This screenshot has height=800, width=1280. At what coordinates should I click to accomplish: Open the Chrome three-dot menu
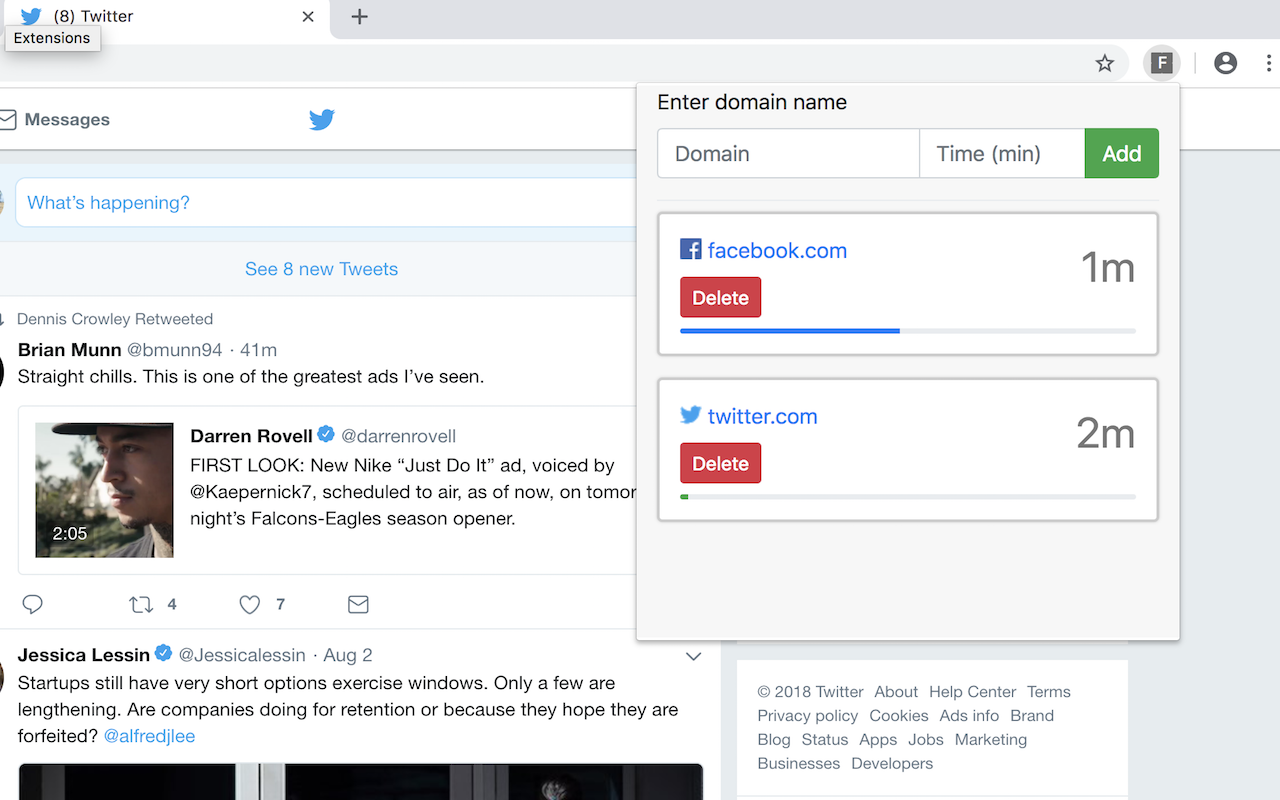tap(1268, 63)
